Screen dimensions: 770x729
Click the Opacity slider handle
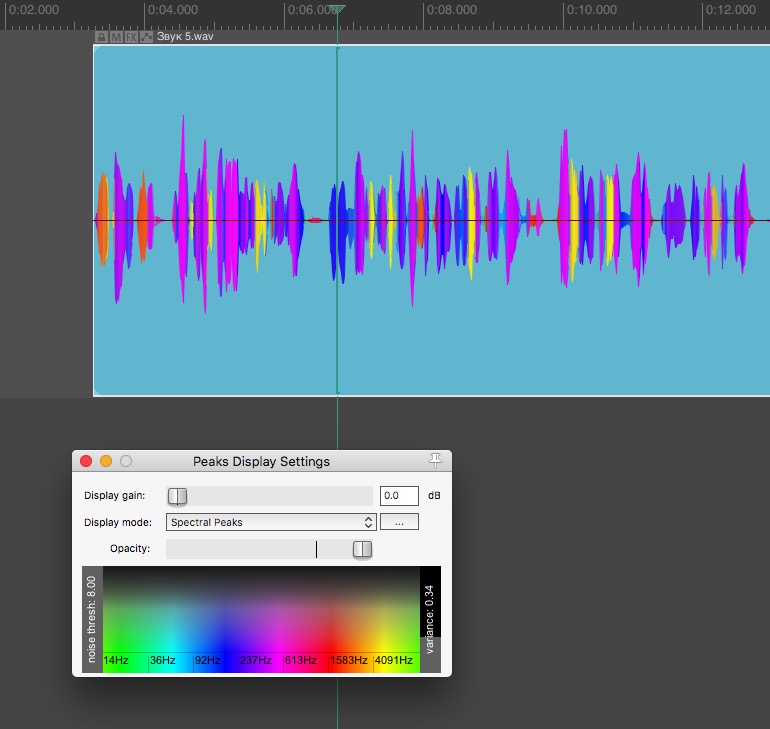click(362, 549)
